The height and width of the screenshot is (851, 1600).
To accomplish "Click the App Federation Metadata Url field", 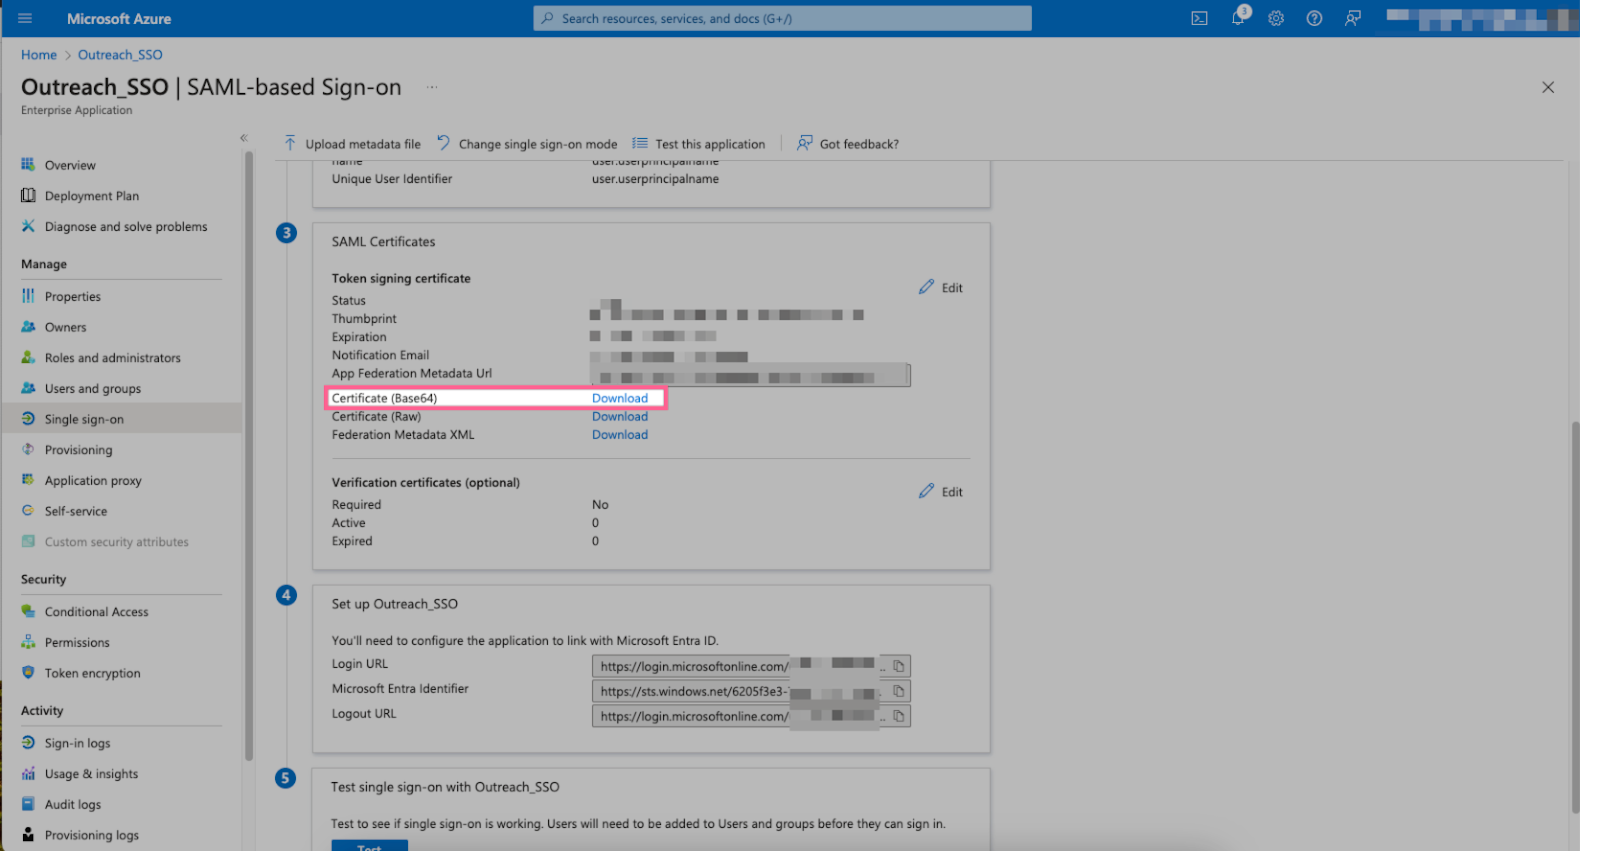I will (x=750, y=375).
